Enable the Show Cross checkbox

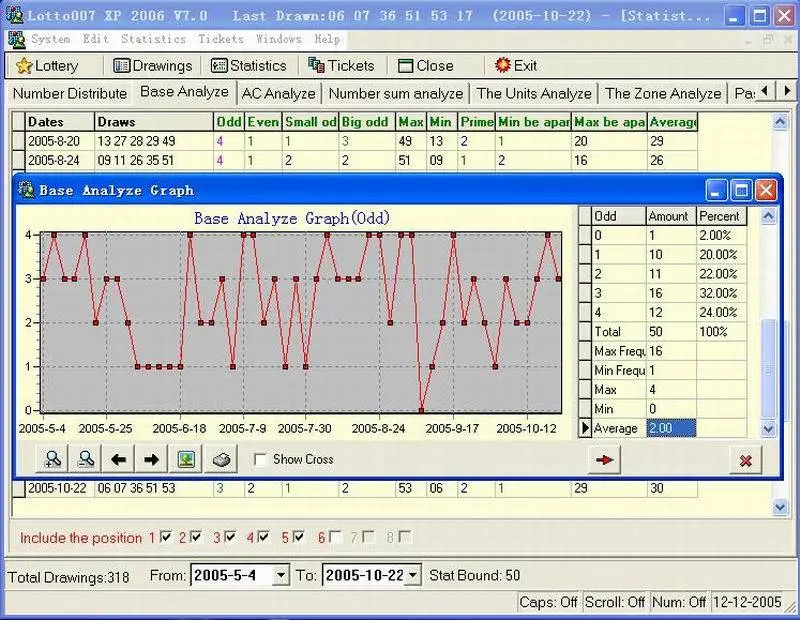click(x=260, y=460)
